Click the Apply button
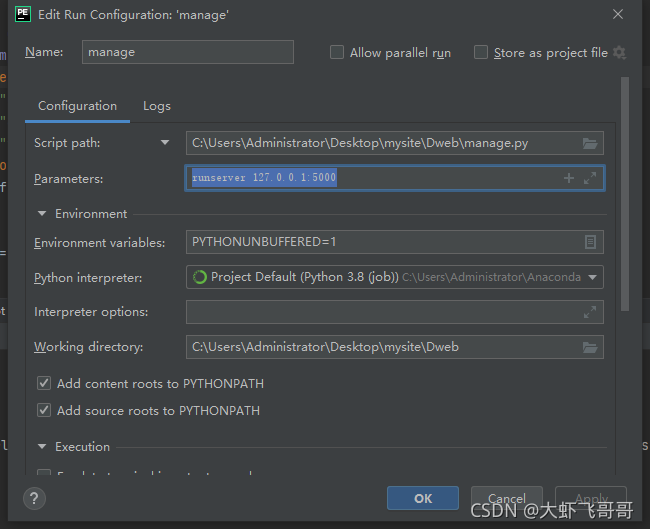Viewport: 650px width, 529px height. (x=591, y=498)
